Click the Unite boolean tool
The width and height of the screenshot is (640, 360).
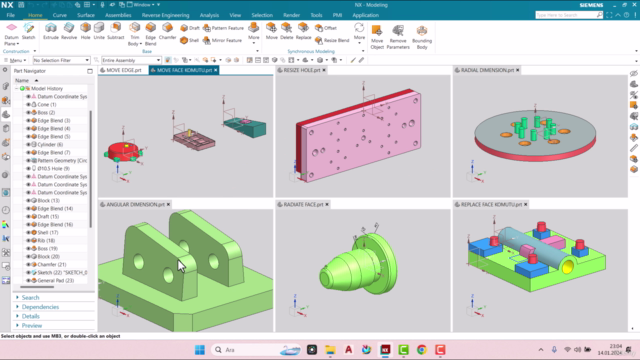99,31
